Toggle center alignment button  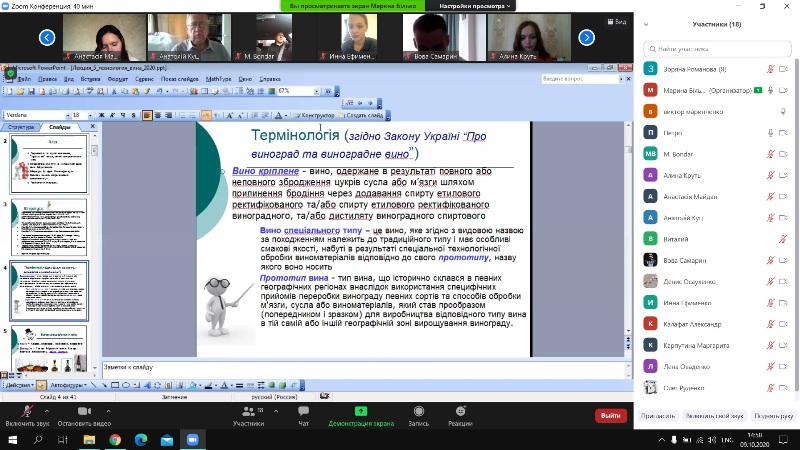point(158,115)
